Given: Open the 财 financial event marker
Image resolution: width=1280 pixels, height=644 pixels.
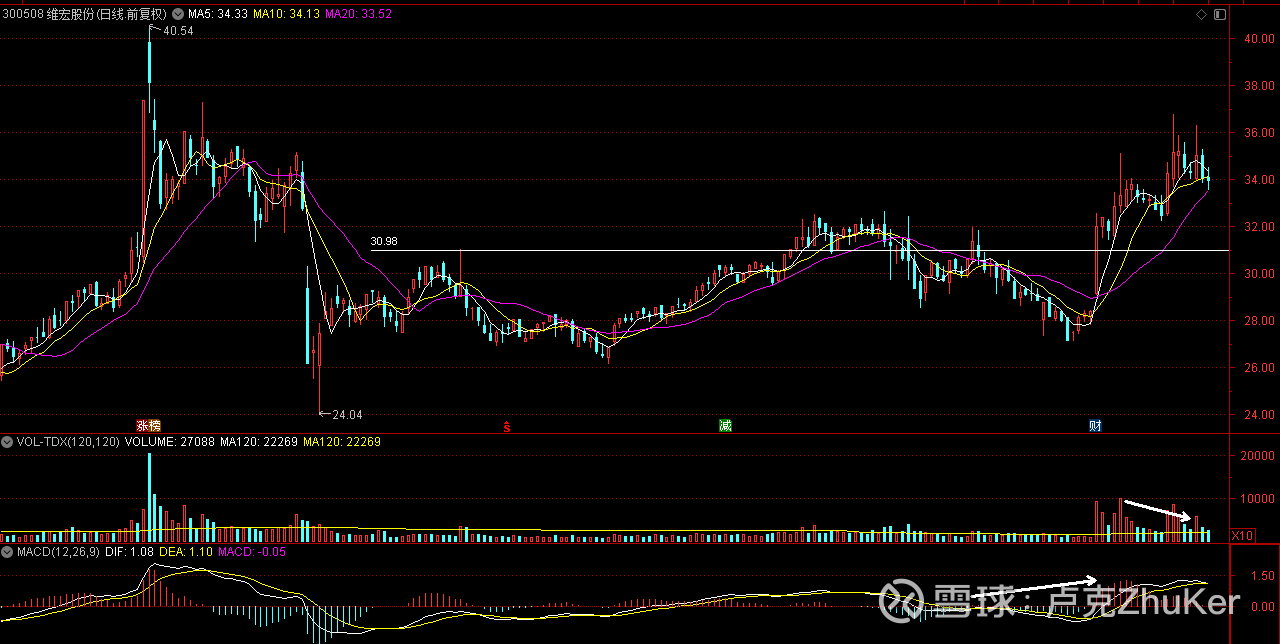Looking at the screenshot, I should (1095, 426).
